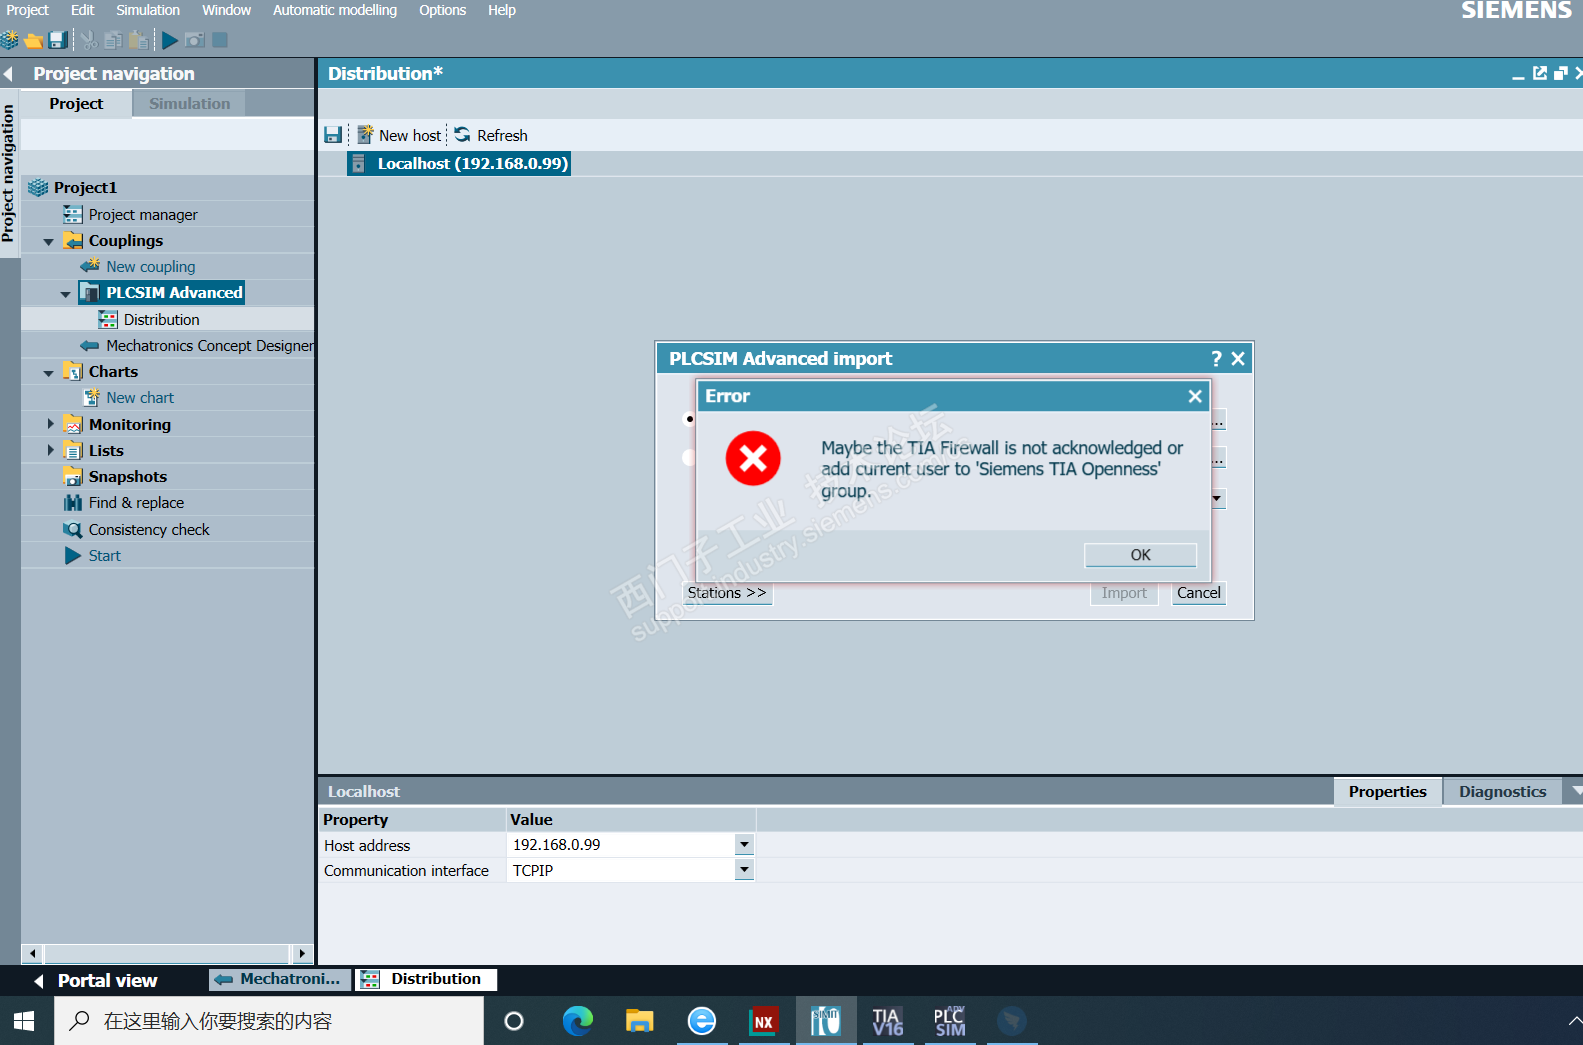Expand the Lists folder
This screenshot has height=1045, width=1583.
(x=50, y=450)
